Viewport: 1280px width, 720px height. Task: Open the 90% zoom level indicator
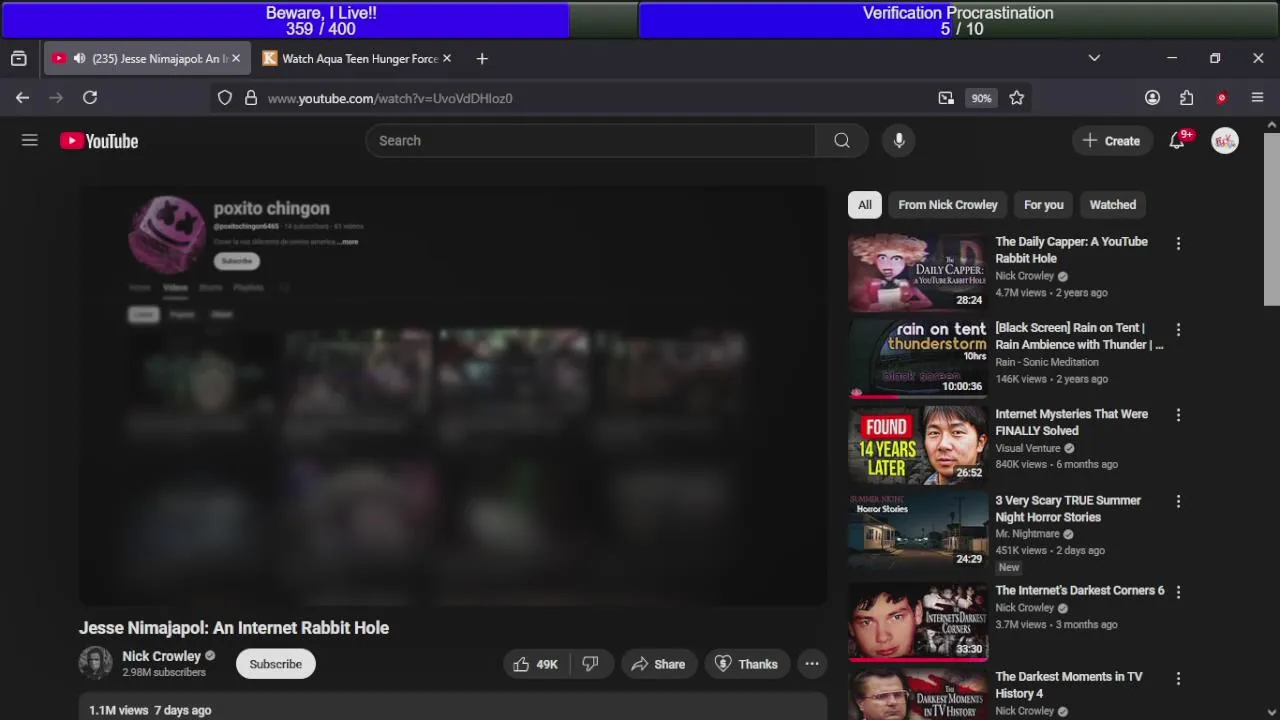point(981,98)
